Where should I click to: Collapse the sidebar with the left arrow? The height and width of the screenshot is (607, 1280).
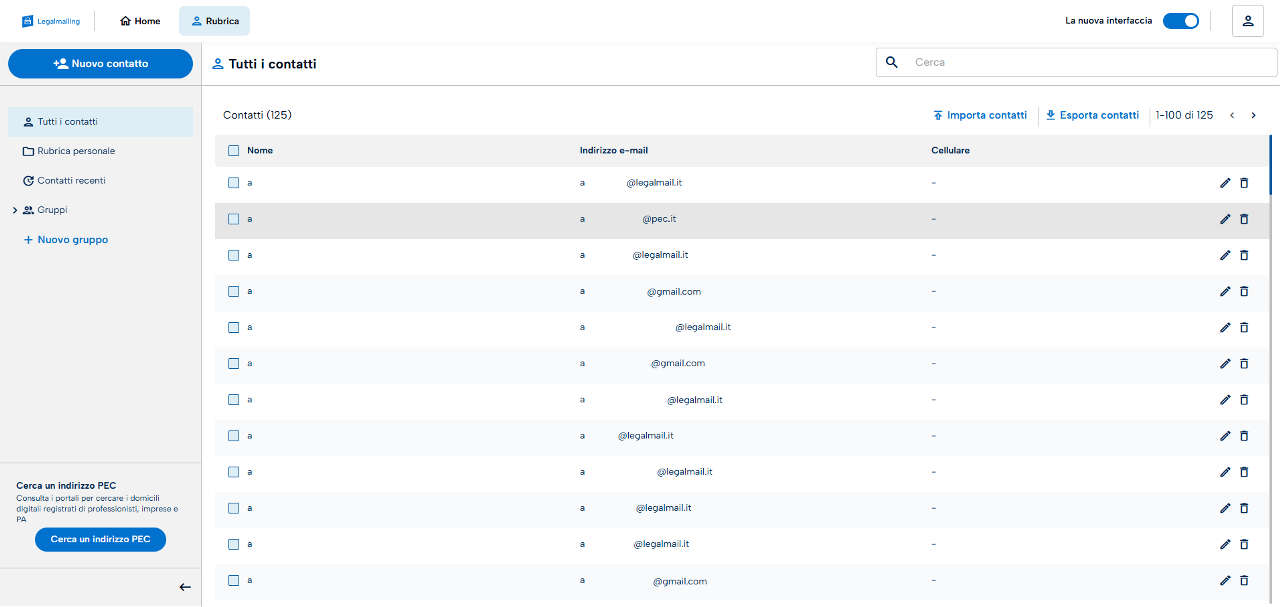(185, 587)
